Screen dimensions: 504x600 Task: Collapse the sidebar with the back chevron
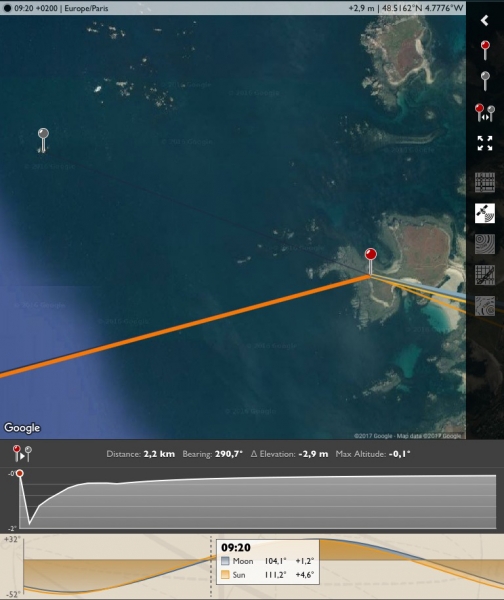click(484, 20)
